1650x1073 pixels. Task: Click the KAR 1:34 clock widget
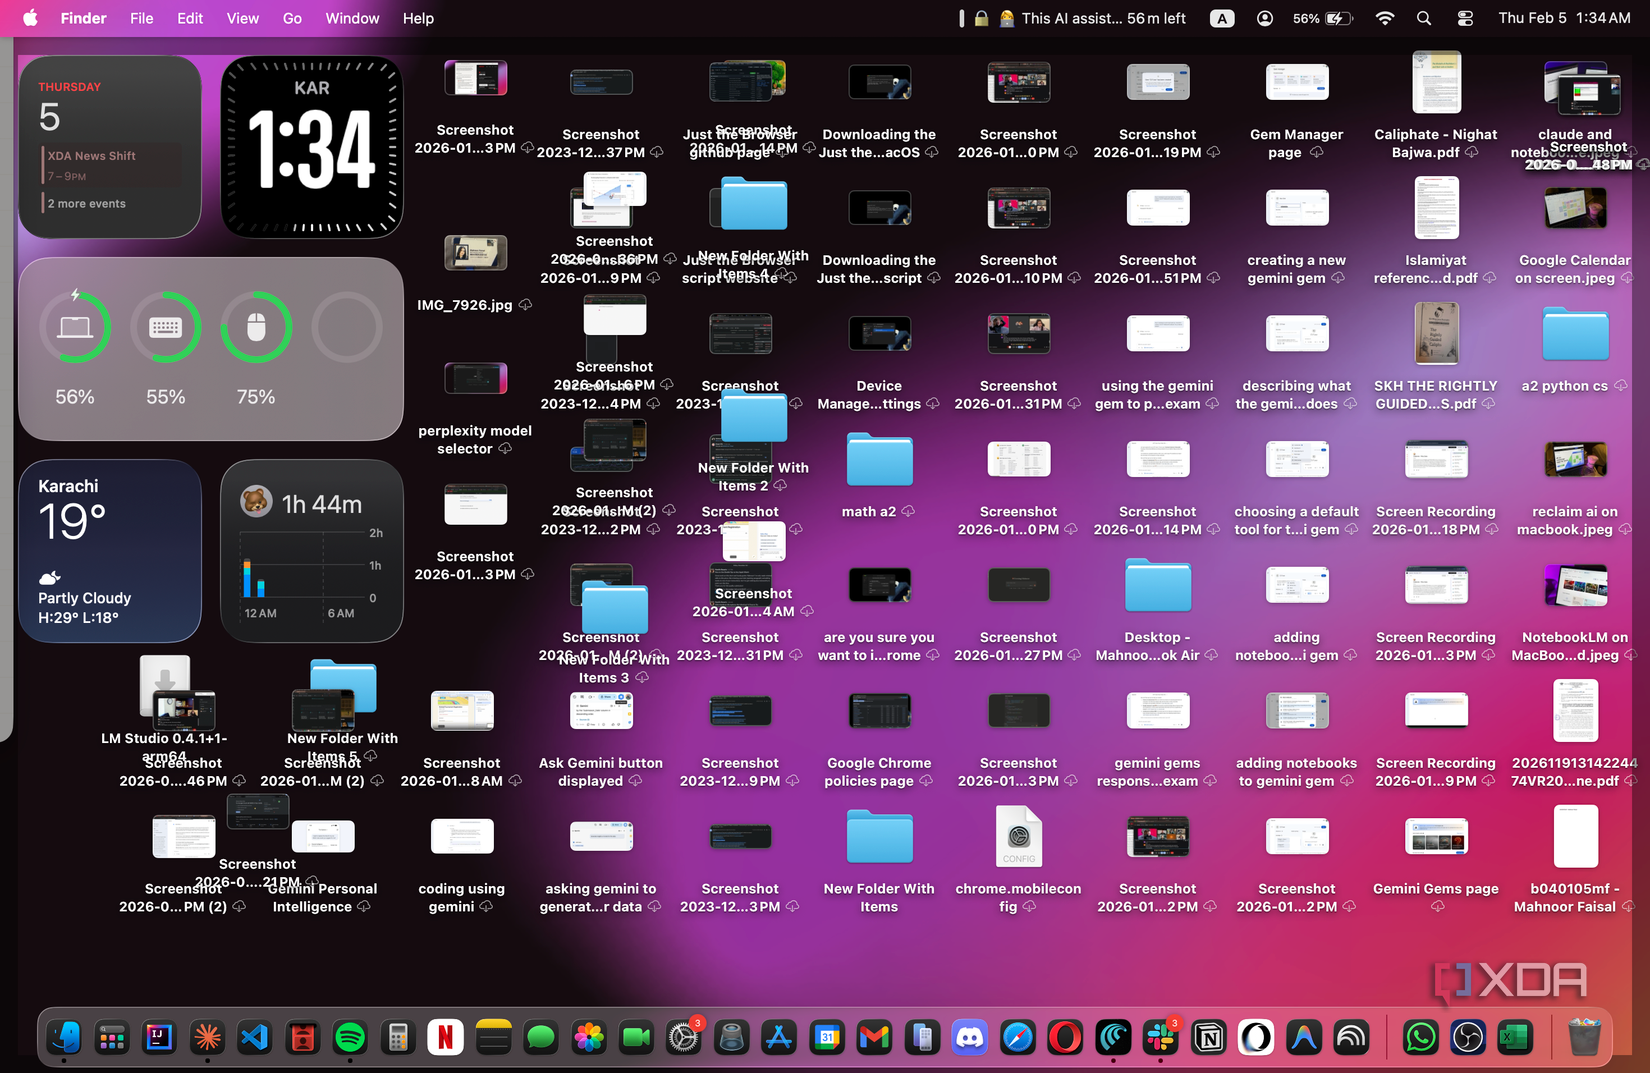[312, 147]
